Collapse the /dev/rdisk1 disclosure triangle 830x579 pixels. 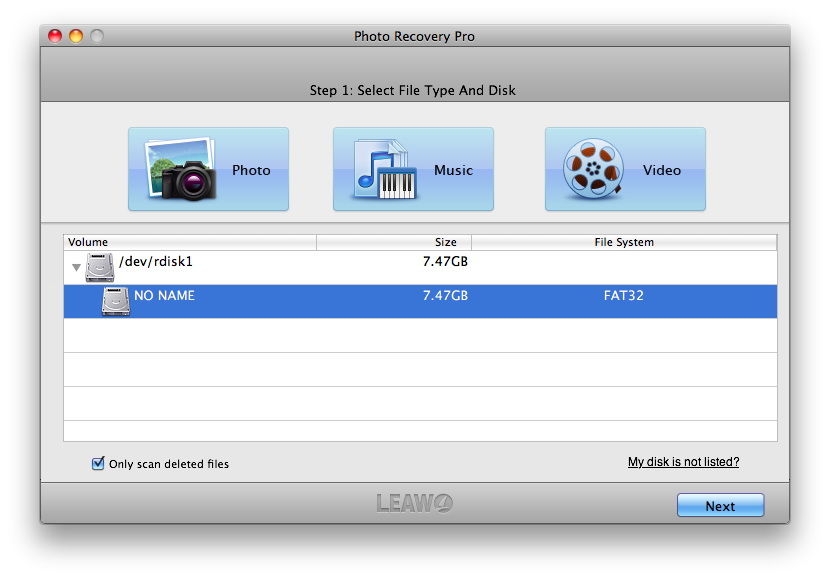coord(76,267)
